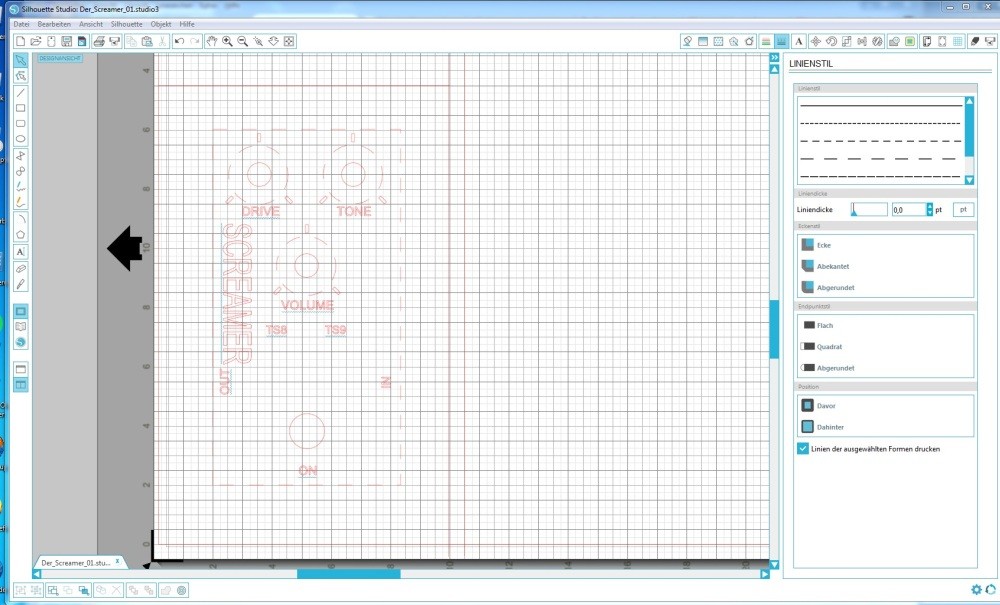
Task: Open the Datei menu
Action: (x=21, y=24)
